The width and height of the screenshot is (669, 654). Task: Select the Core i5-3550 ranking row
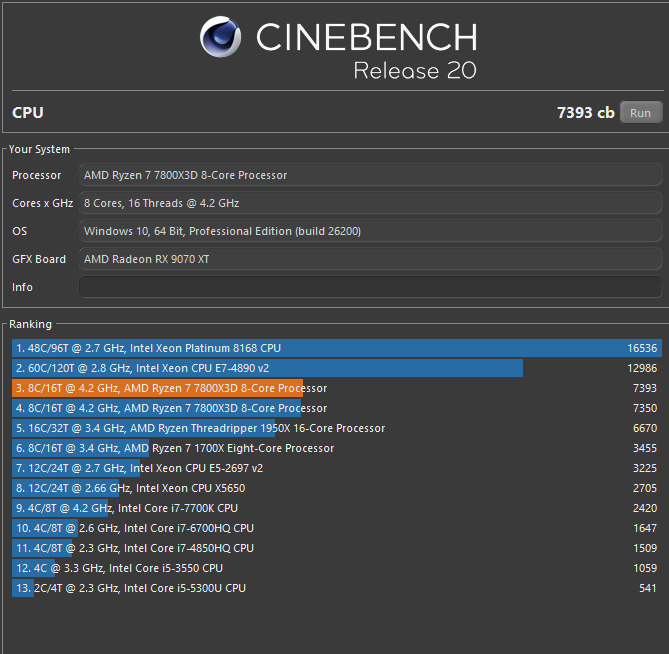336,568
